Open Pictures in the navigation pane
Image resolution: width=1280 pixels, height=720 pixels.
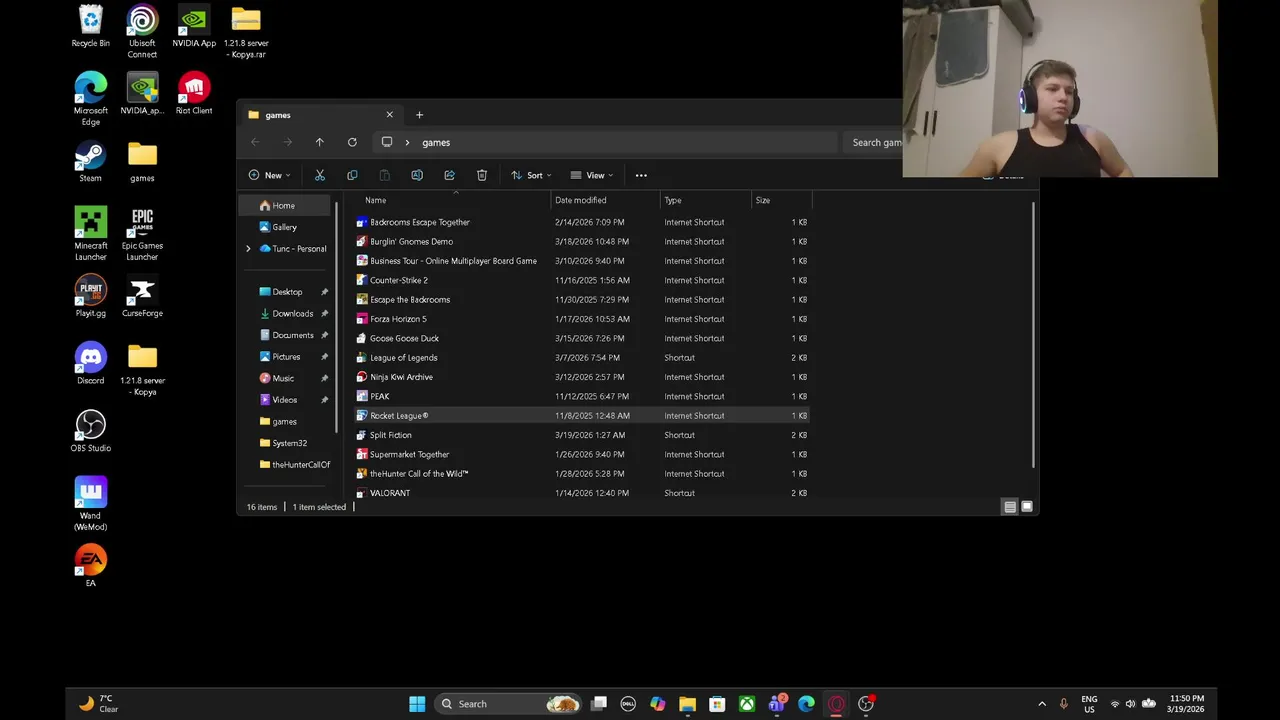[x=286, y=357]
